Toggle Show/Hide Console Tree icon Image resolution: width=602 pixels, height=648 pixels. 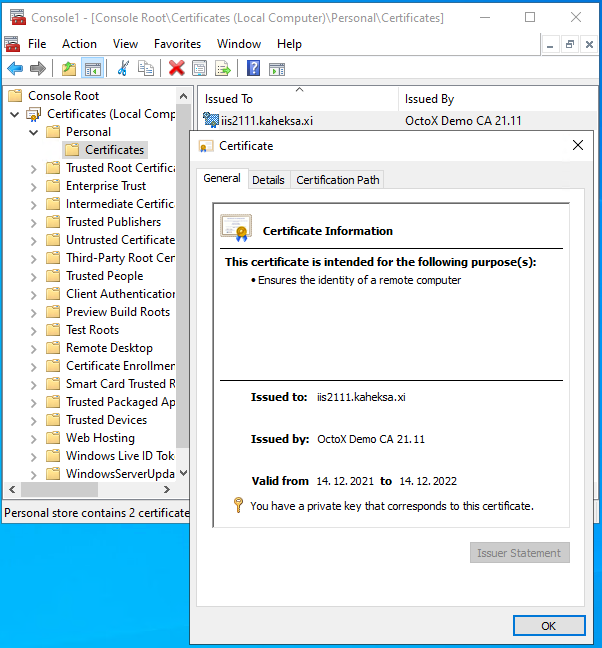click(93, 69)
